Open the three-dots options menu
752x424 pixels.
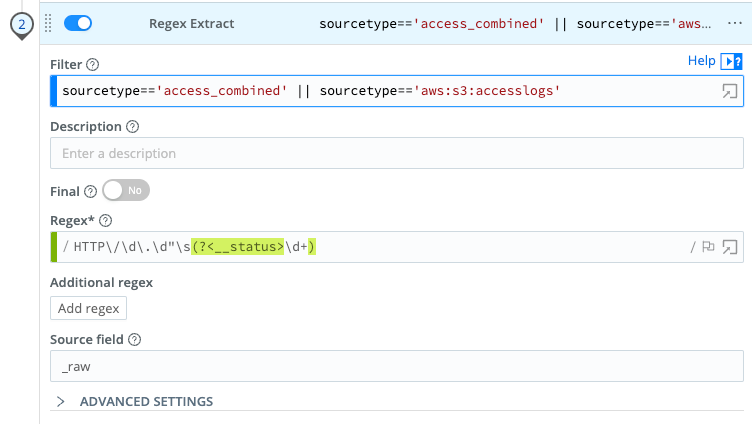click(x=735, y=23)
